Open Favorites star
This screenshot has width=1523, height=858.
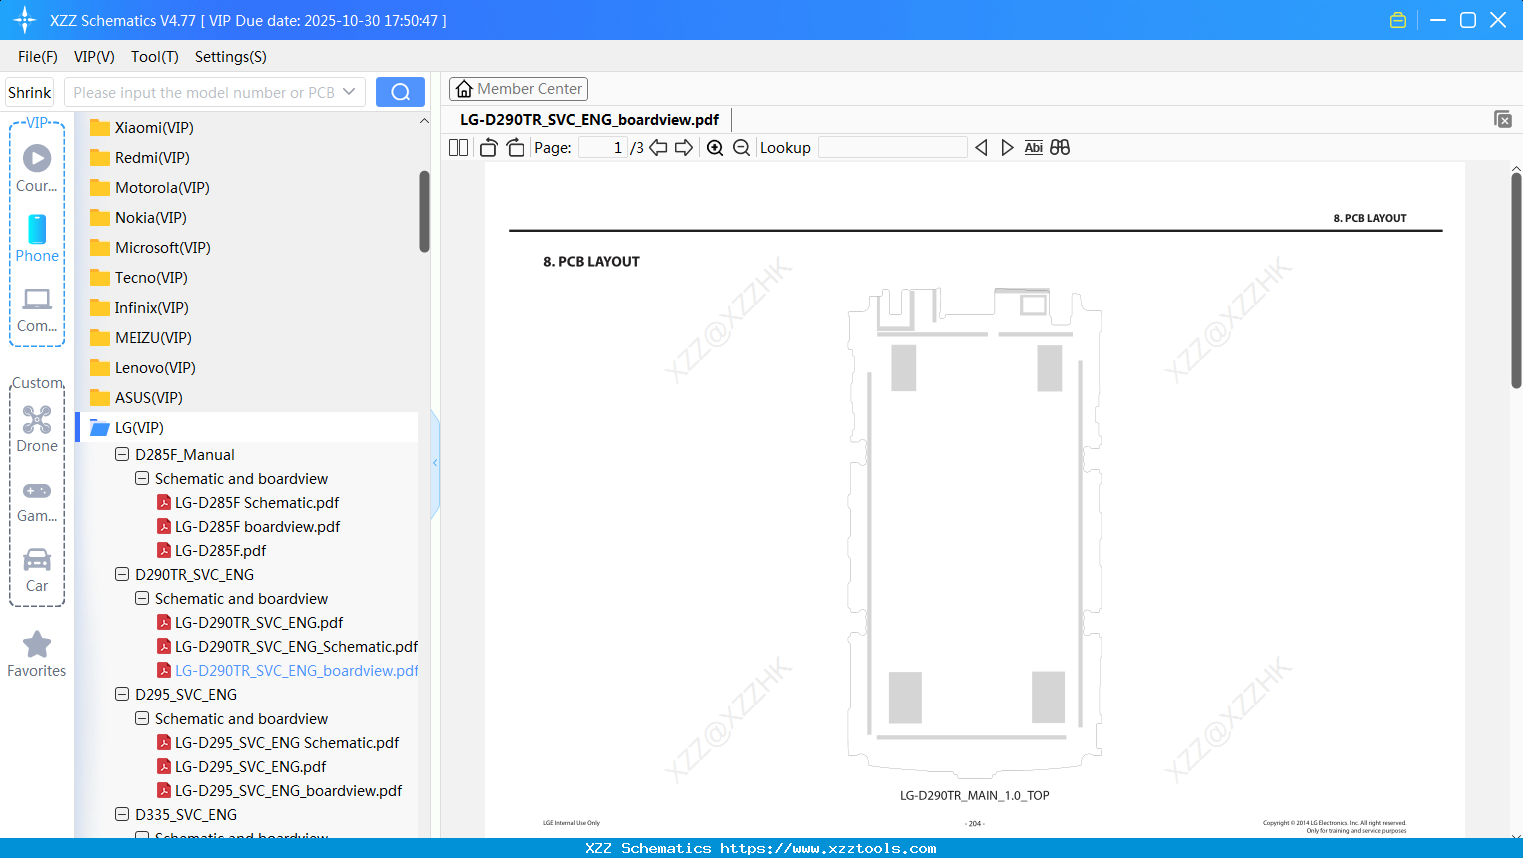[37, 654]
